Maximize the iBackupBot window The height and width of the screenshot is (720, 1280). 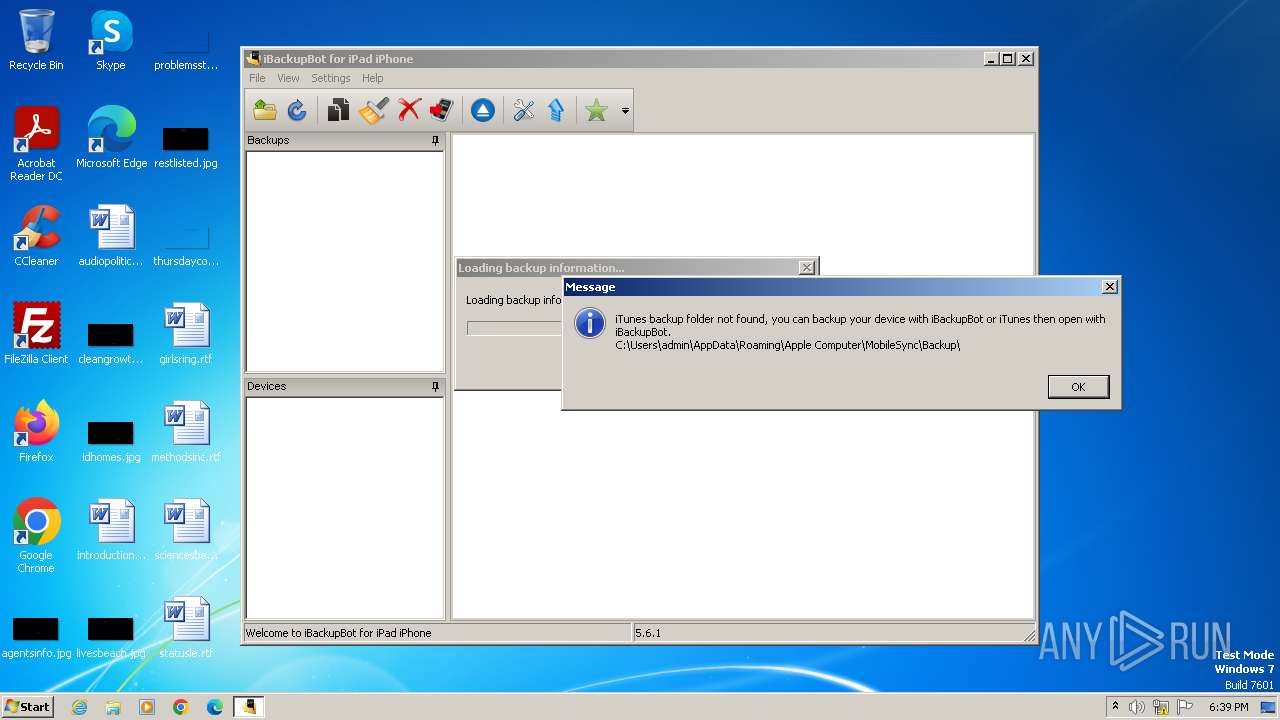tap(1008, 59)
